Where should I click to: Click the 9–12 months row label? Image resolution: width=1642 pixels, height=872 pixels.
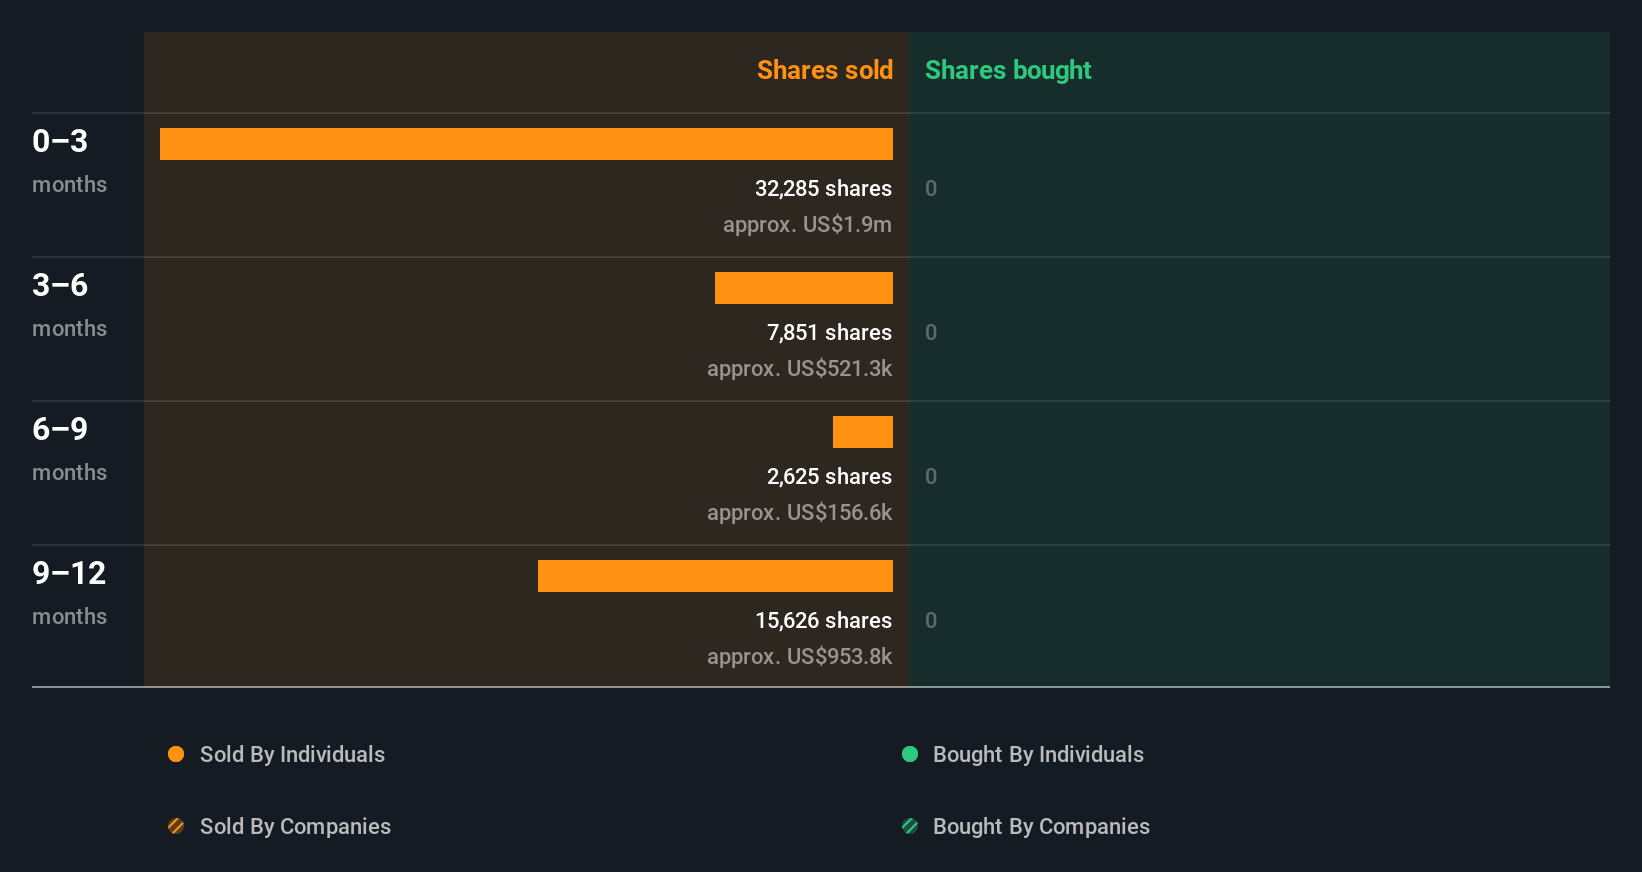point(69,593)
